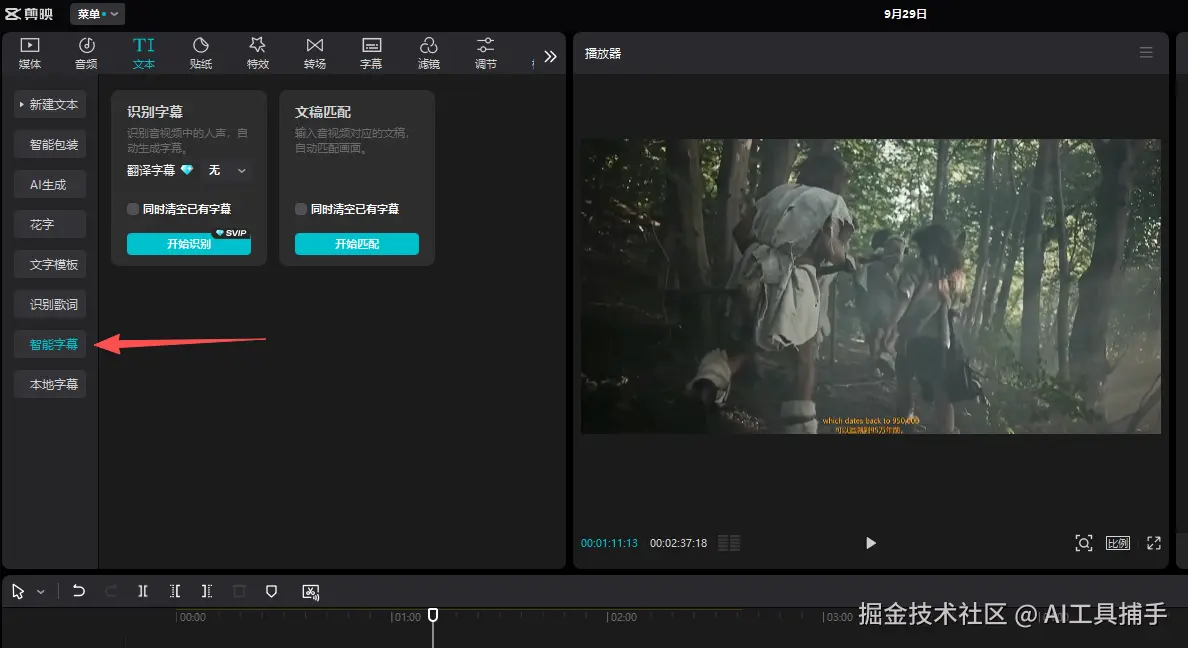This screenshot has height=648, width=1188.
Task: Click the grid lines icon beside total duration
Action: click(729, 543)
